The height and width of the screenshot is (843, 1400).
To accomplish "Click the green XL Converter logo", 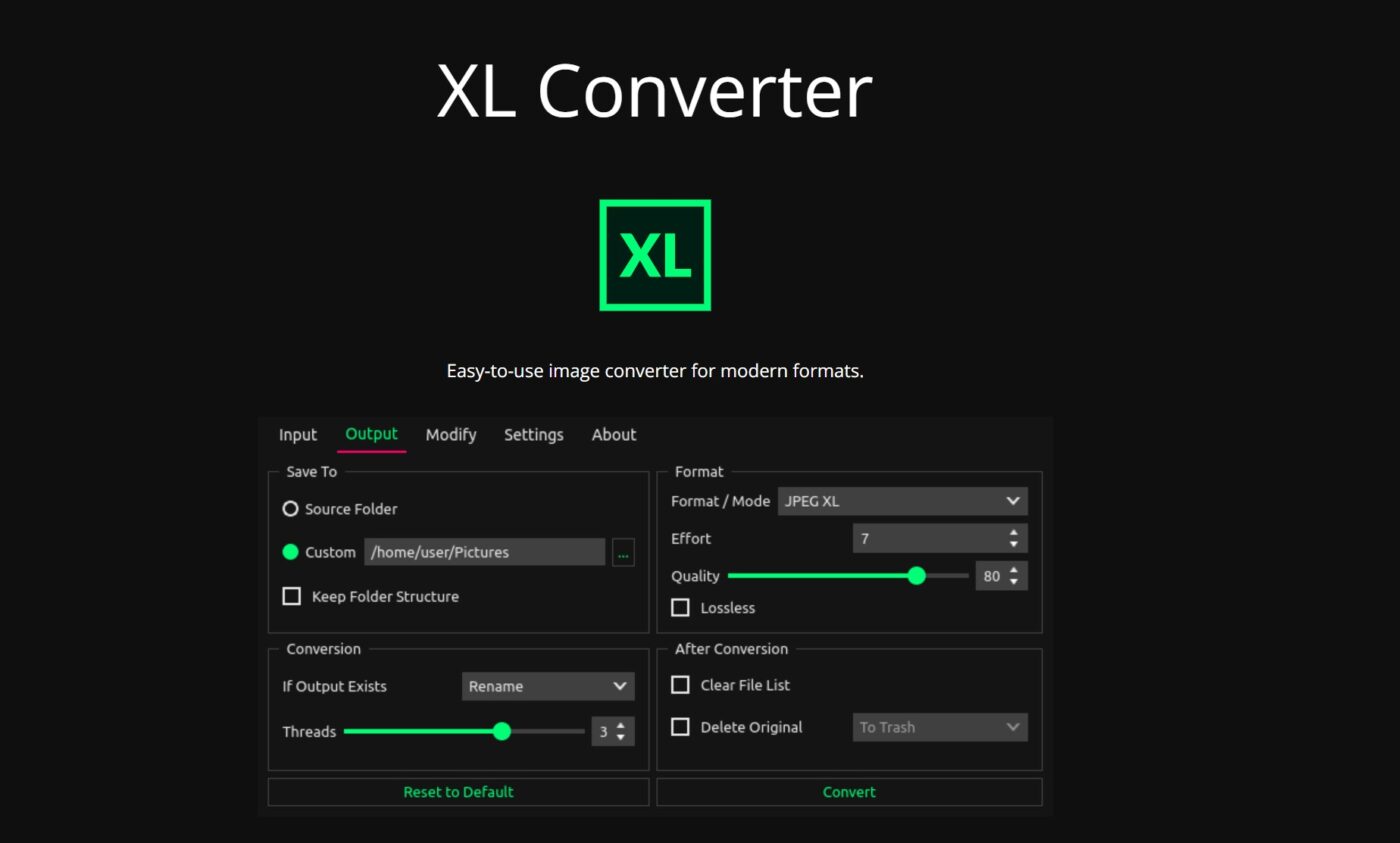I will pyautogui.click(x=655, y=255).
